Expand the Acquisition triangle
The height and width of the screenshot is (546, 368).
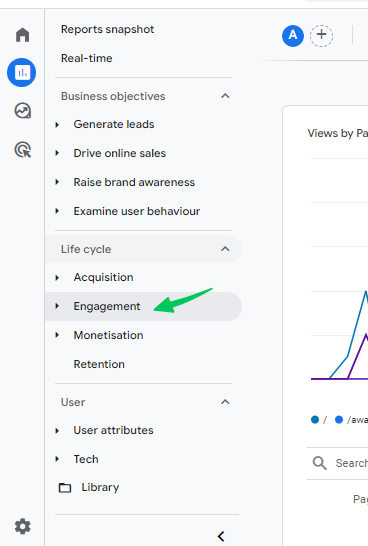click(57, 278)
